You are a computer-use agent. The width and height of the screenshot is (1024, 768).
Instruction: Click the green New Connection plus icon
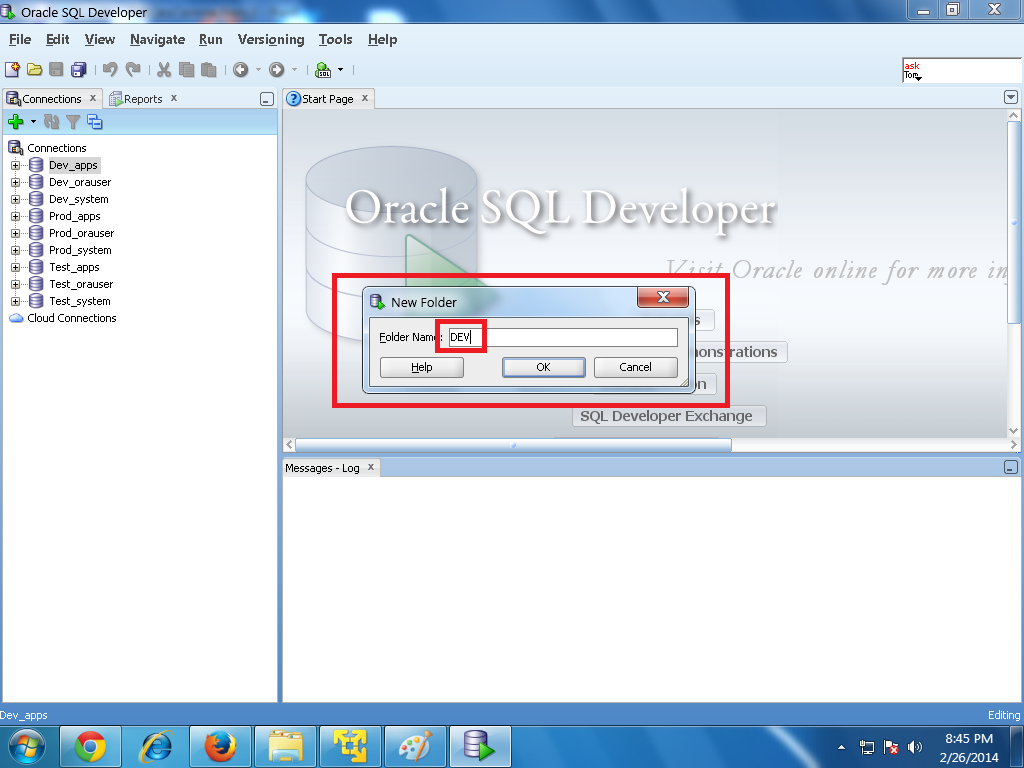click(x=16, y=121)
